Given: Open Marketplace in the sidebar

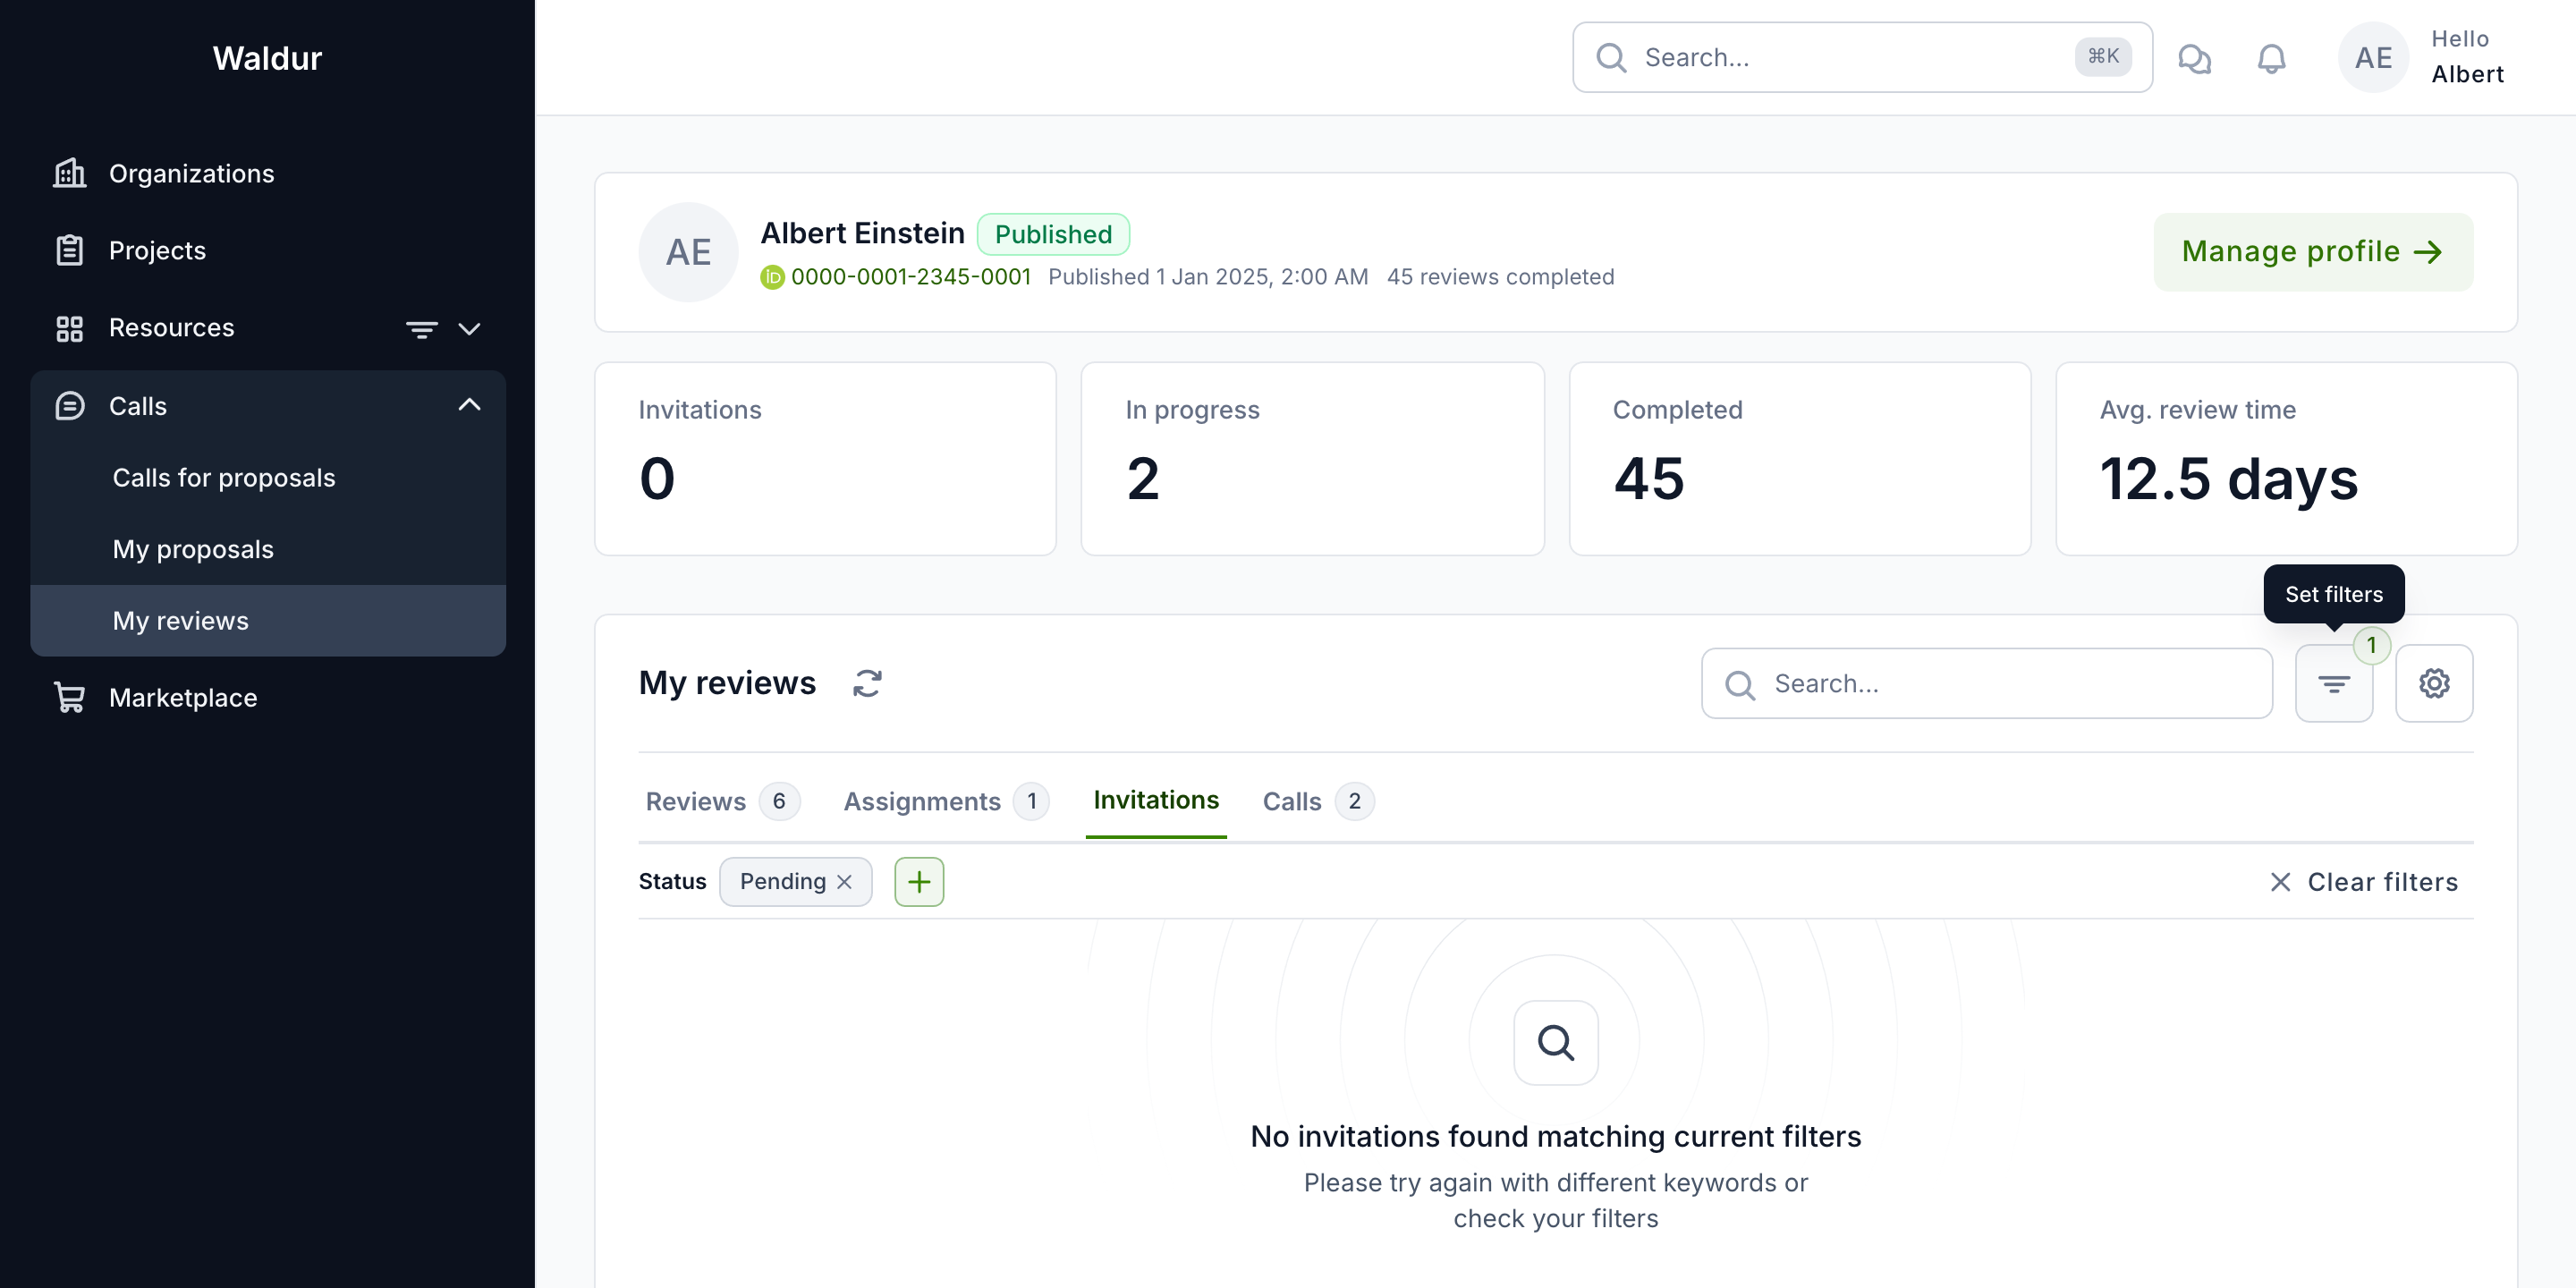Looking at the screenshot, I should [268, 697].
